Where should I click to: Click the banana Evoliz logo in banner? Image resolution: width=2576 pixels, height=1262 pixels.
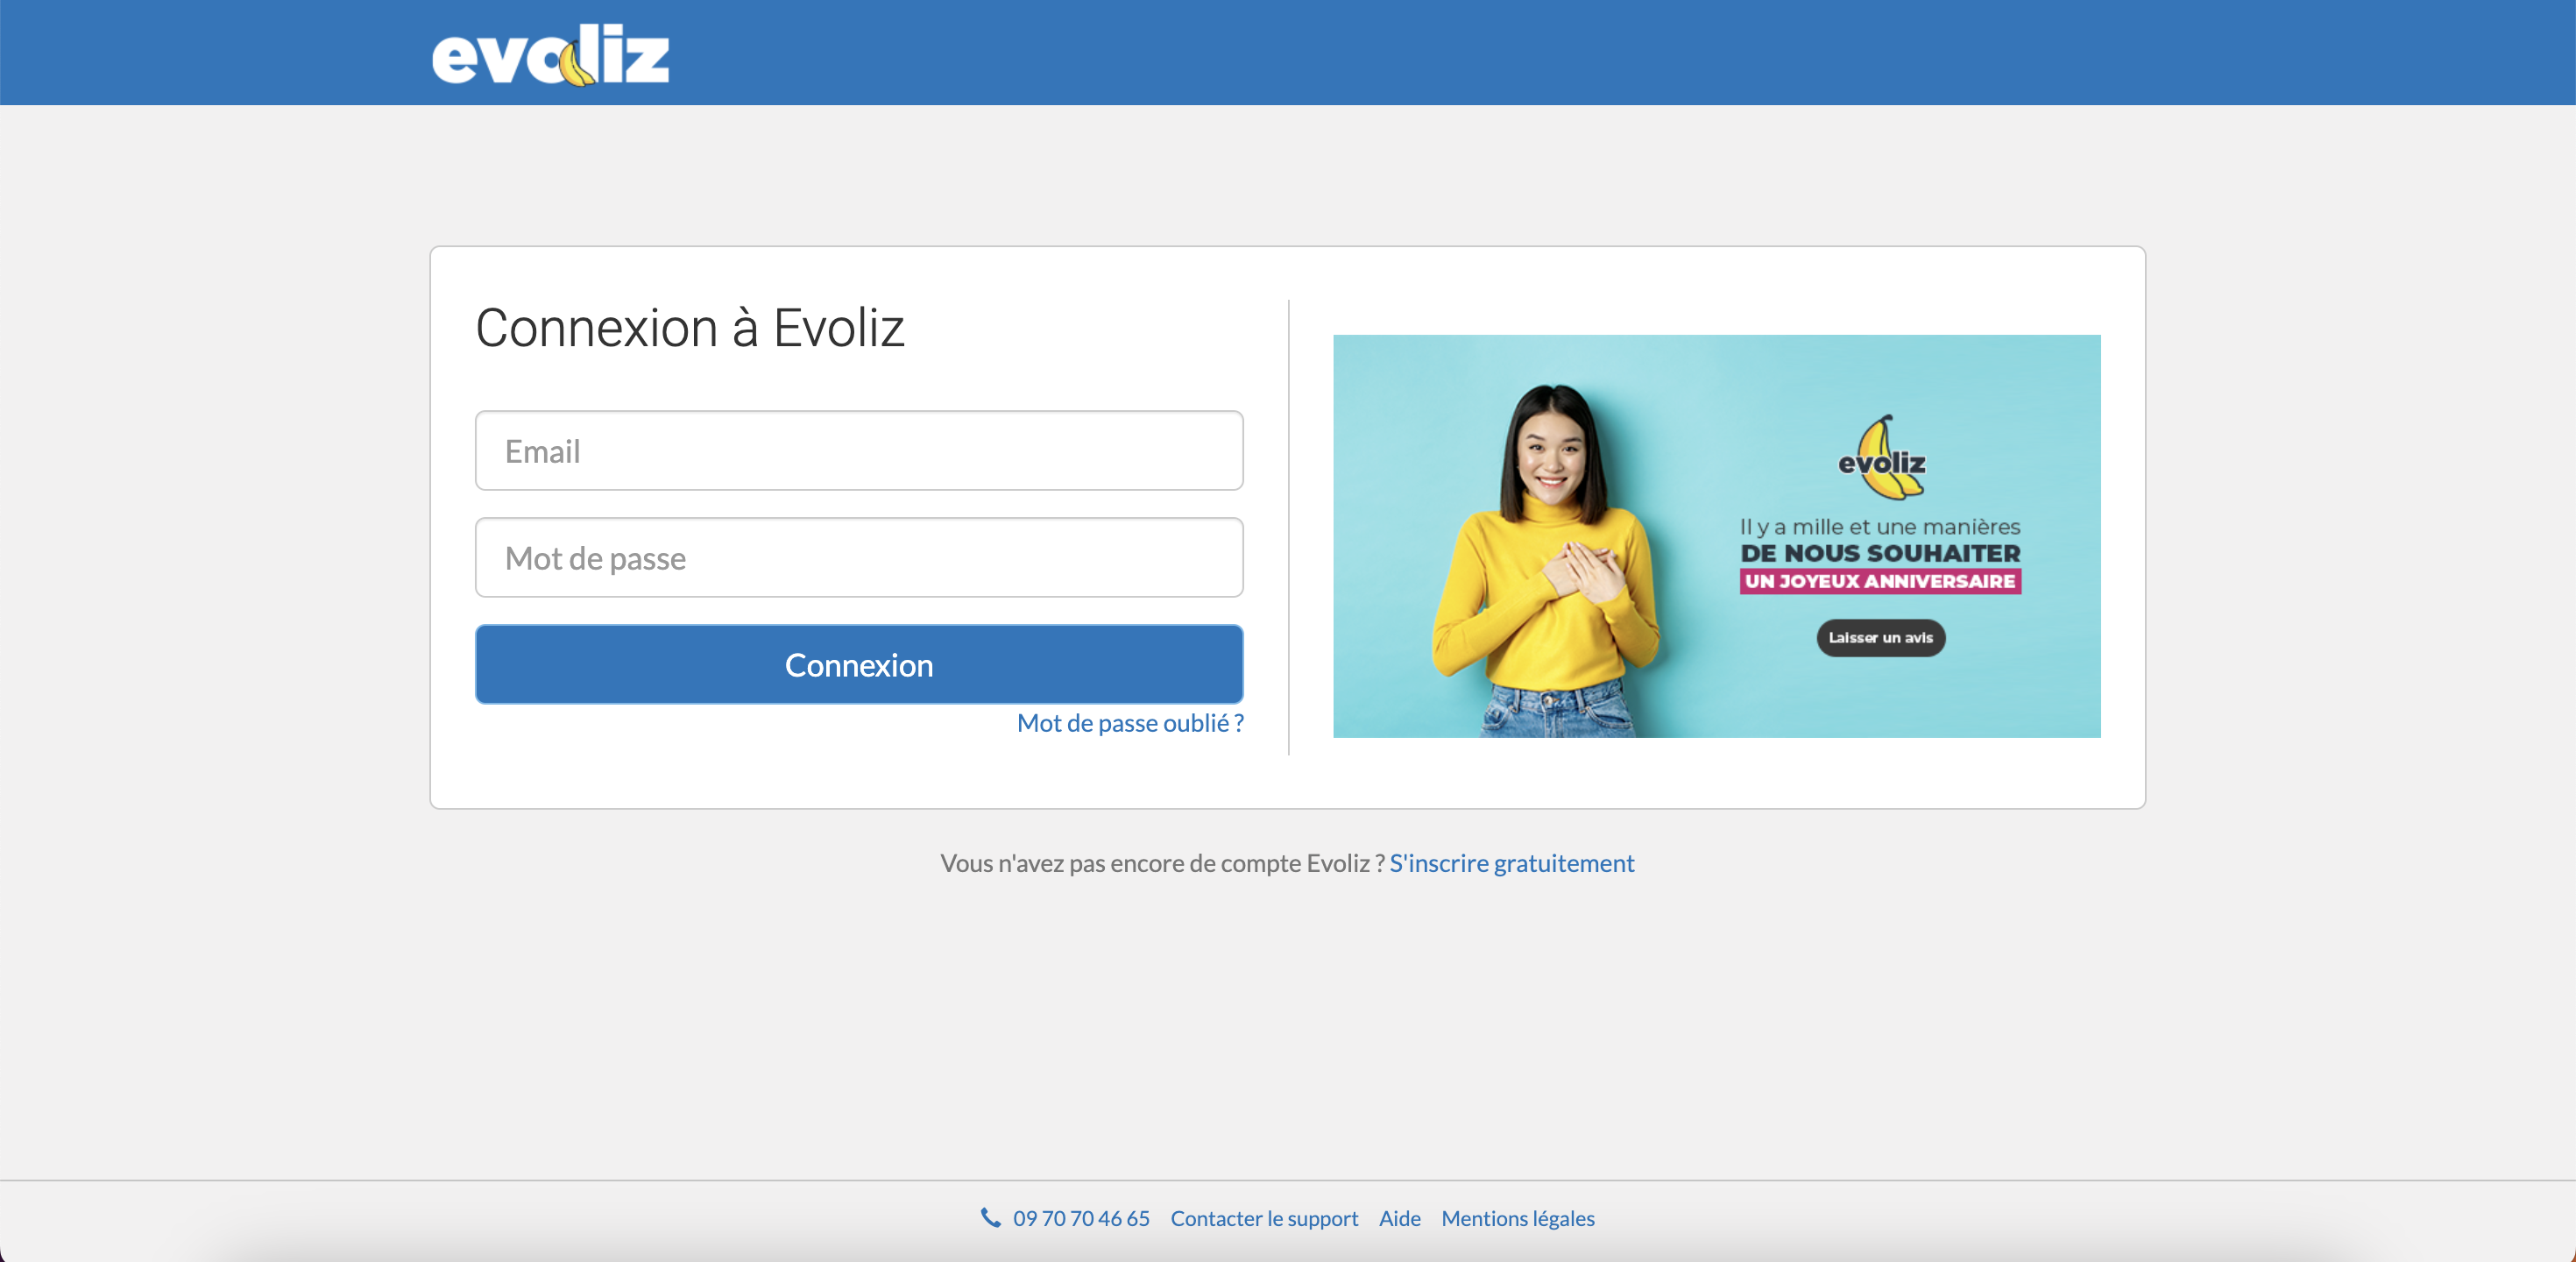[x=1882, y=459]
